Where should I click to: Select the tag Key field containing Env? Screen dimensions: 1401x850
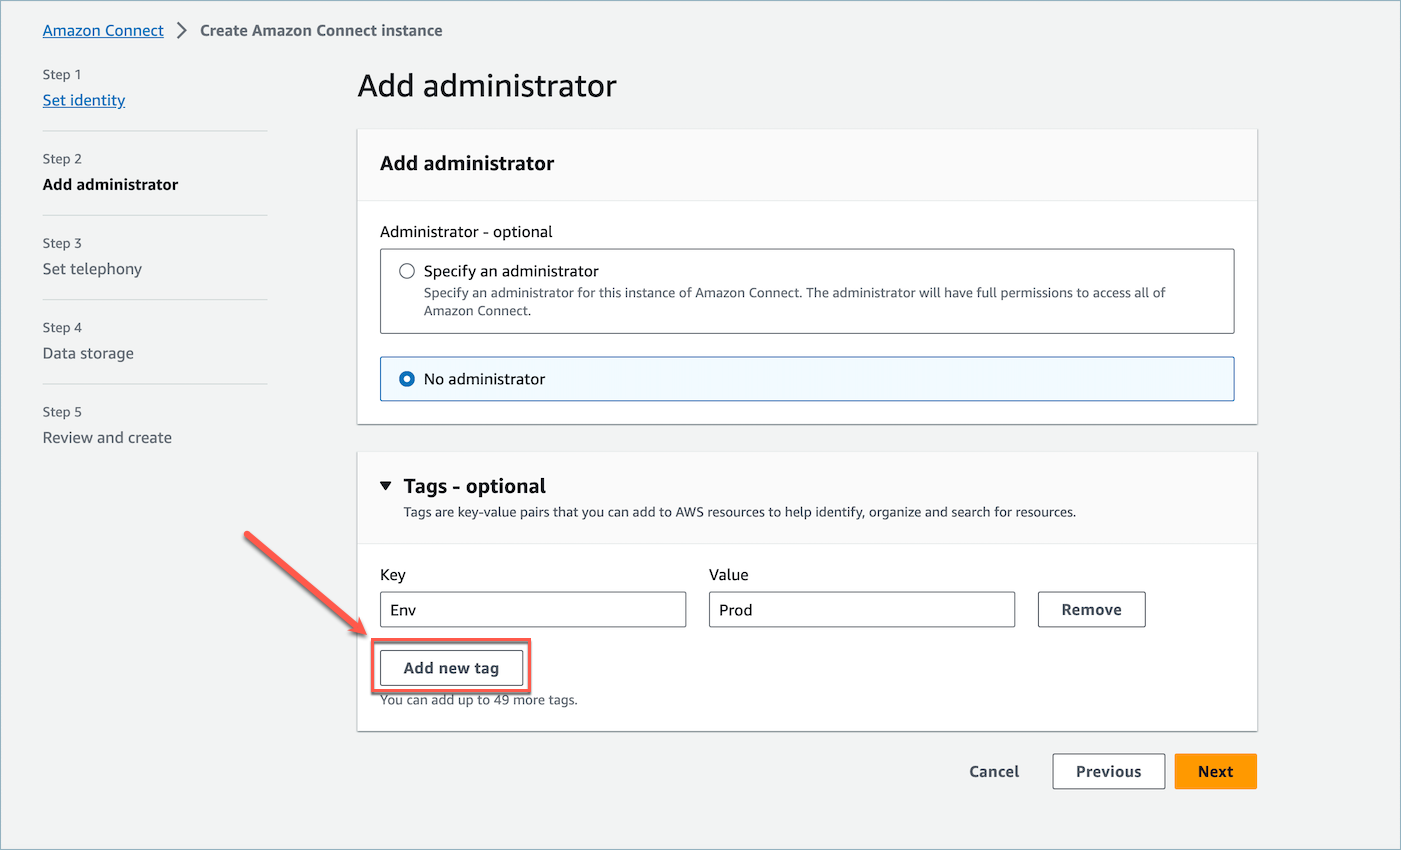[532, 609]
